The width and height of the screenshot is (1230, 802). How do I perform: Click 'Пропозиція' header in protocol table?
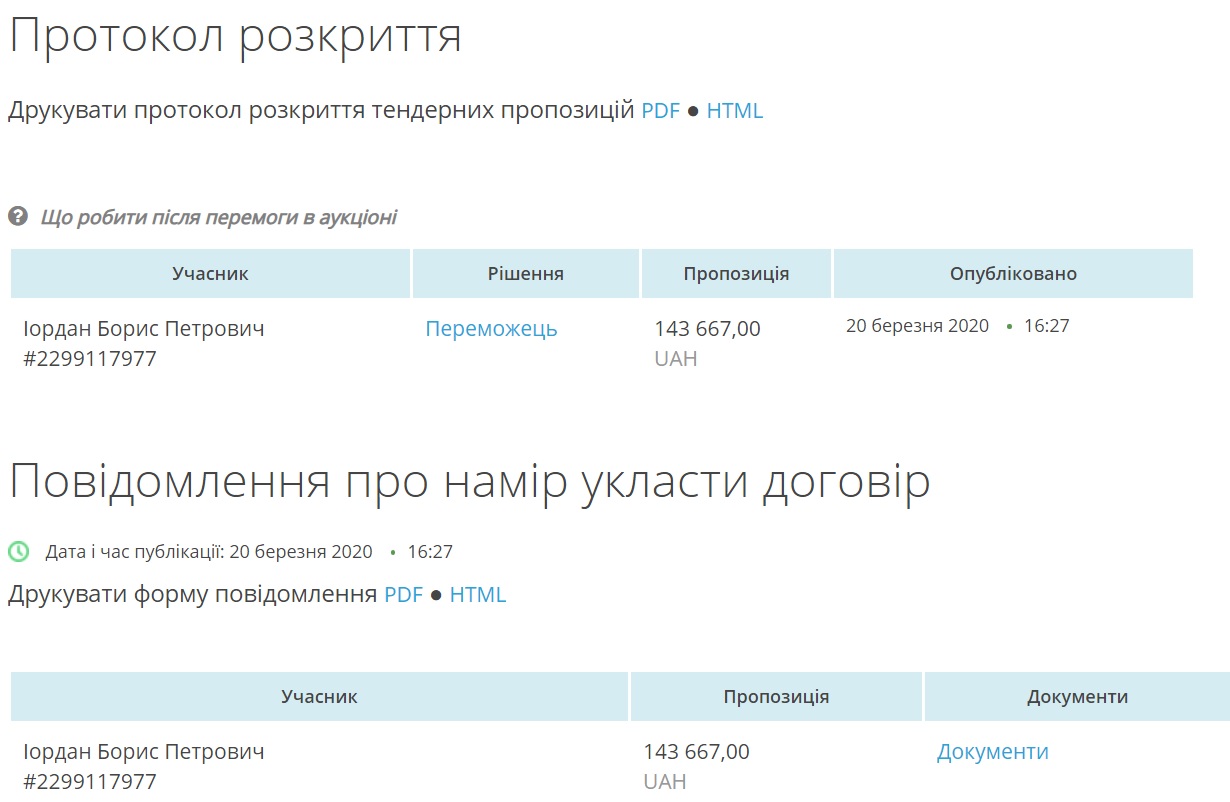tap(736, 274)
